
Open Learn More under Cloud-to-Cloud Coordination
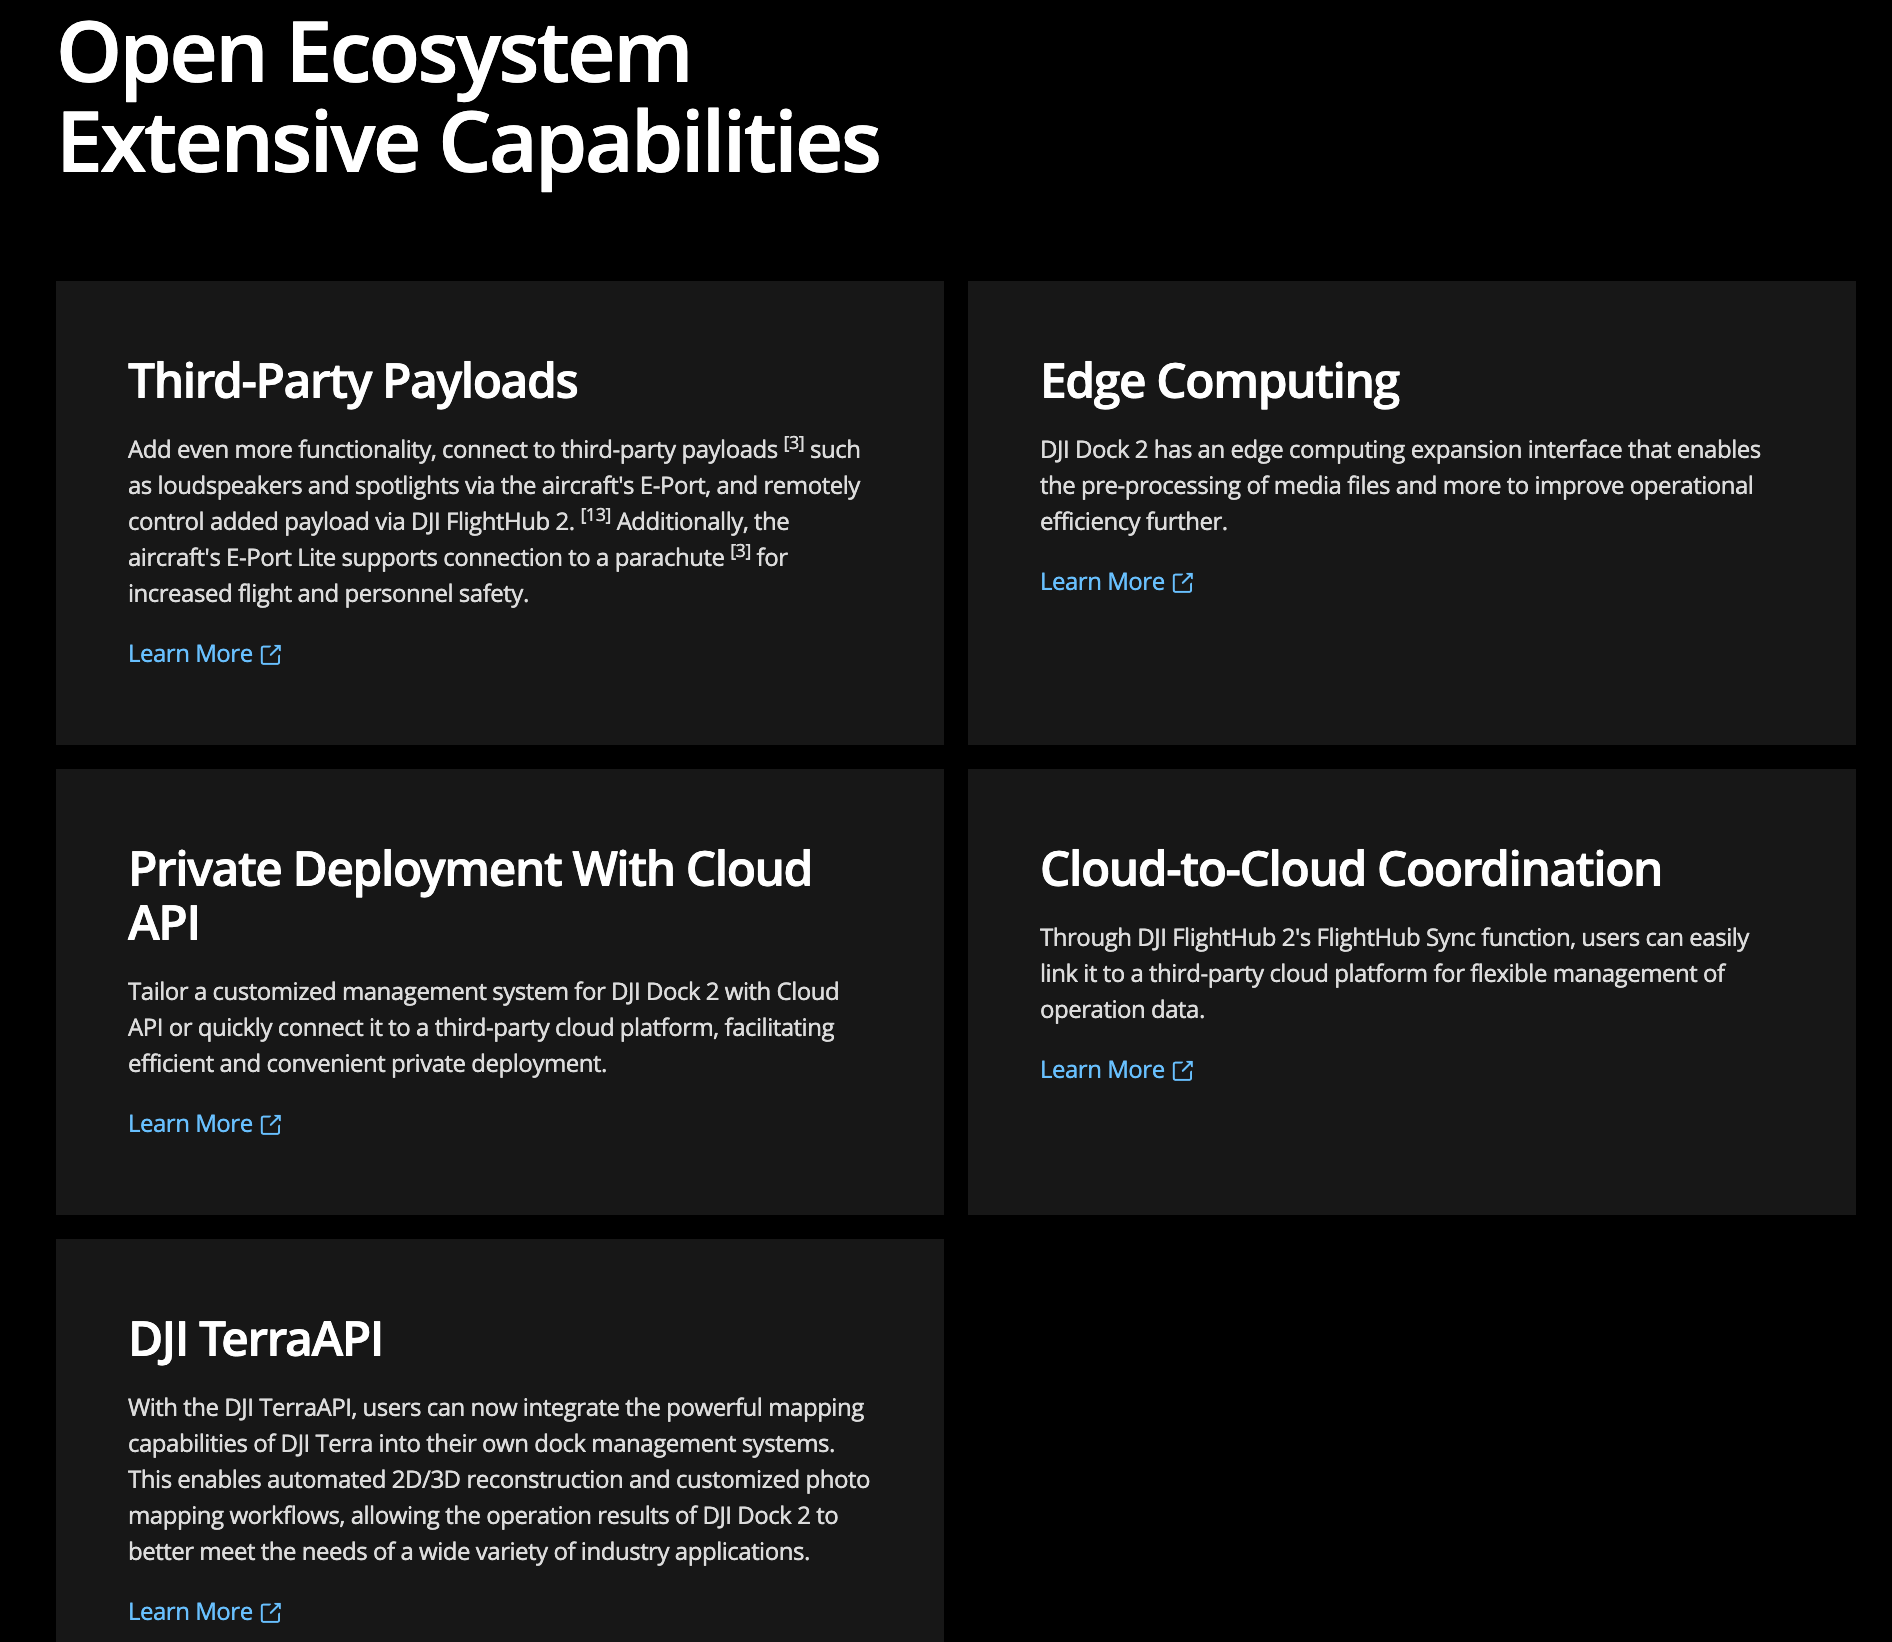pyautogui.click(x=1116, y=1070)
